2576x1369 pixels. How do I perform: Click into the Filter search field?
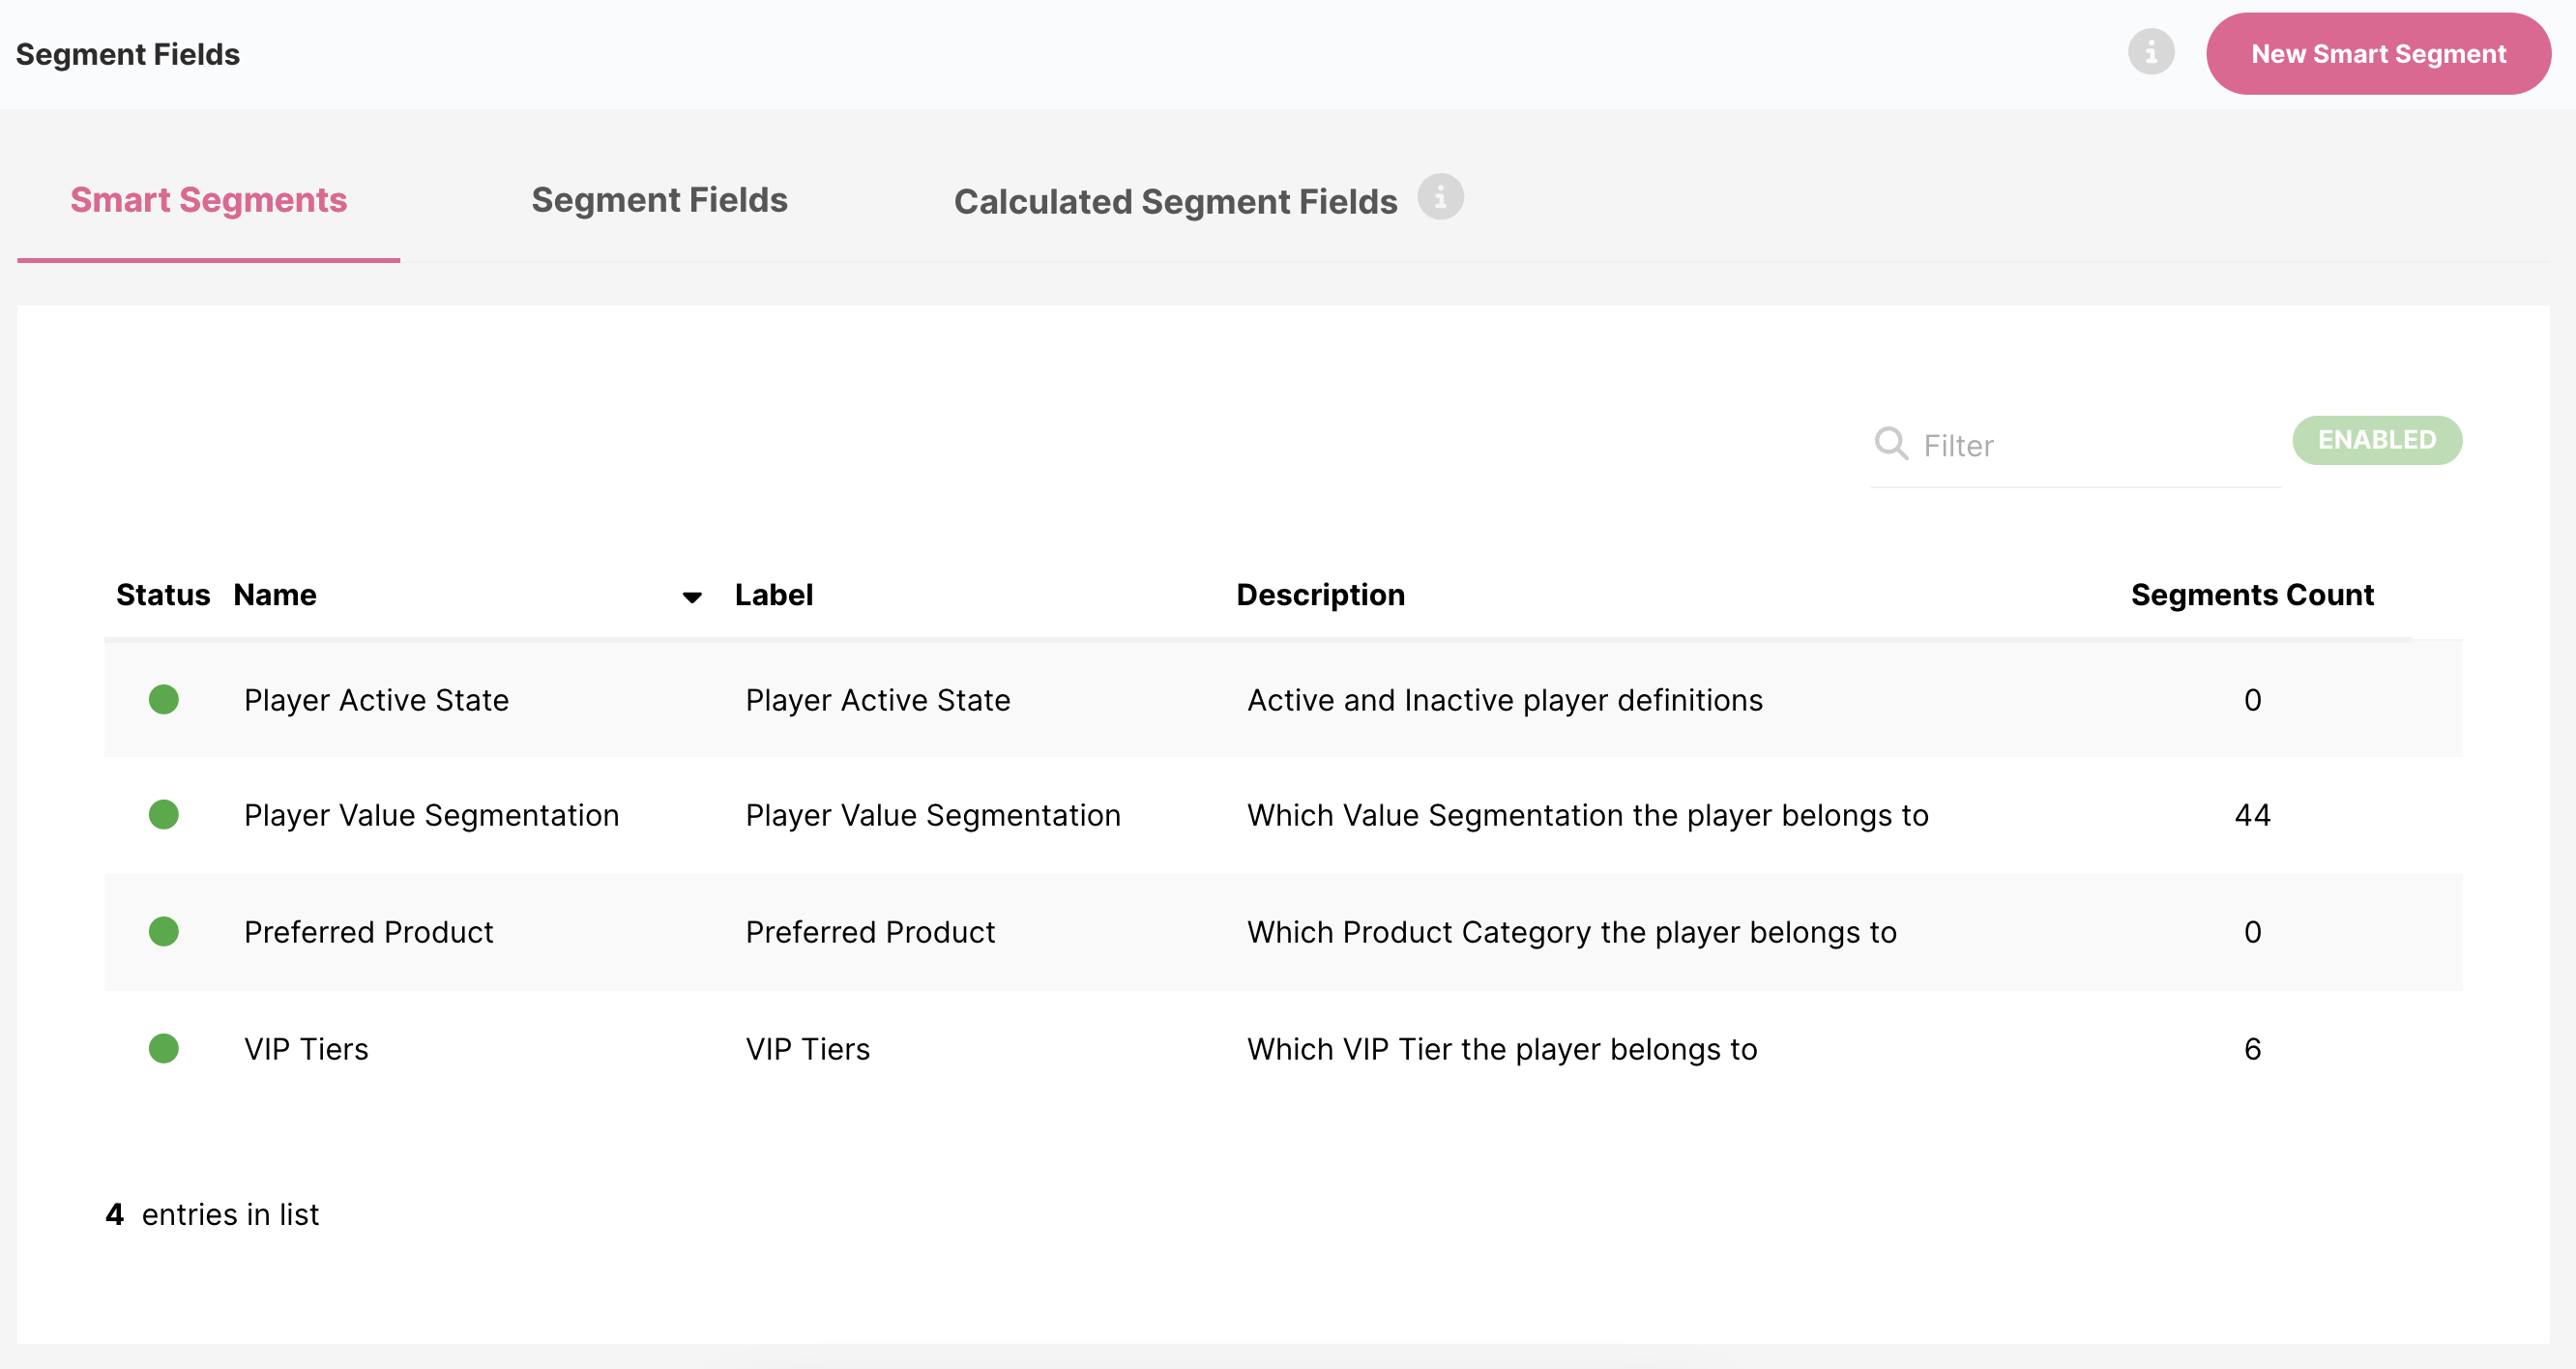tap(2090, 445)
